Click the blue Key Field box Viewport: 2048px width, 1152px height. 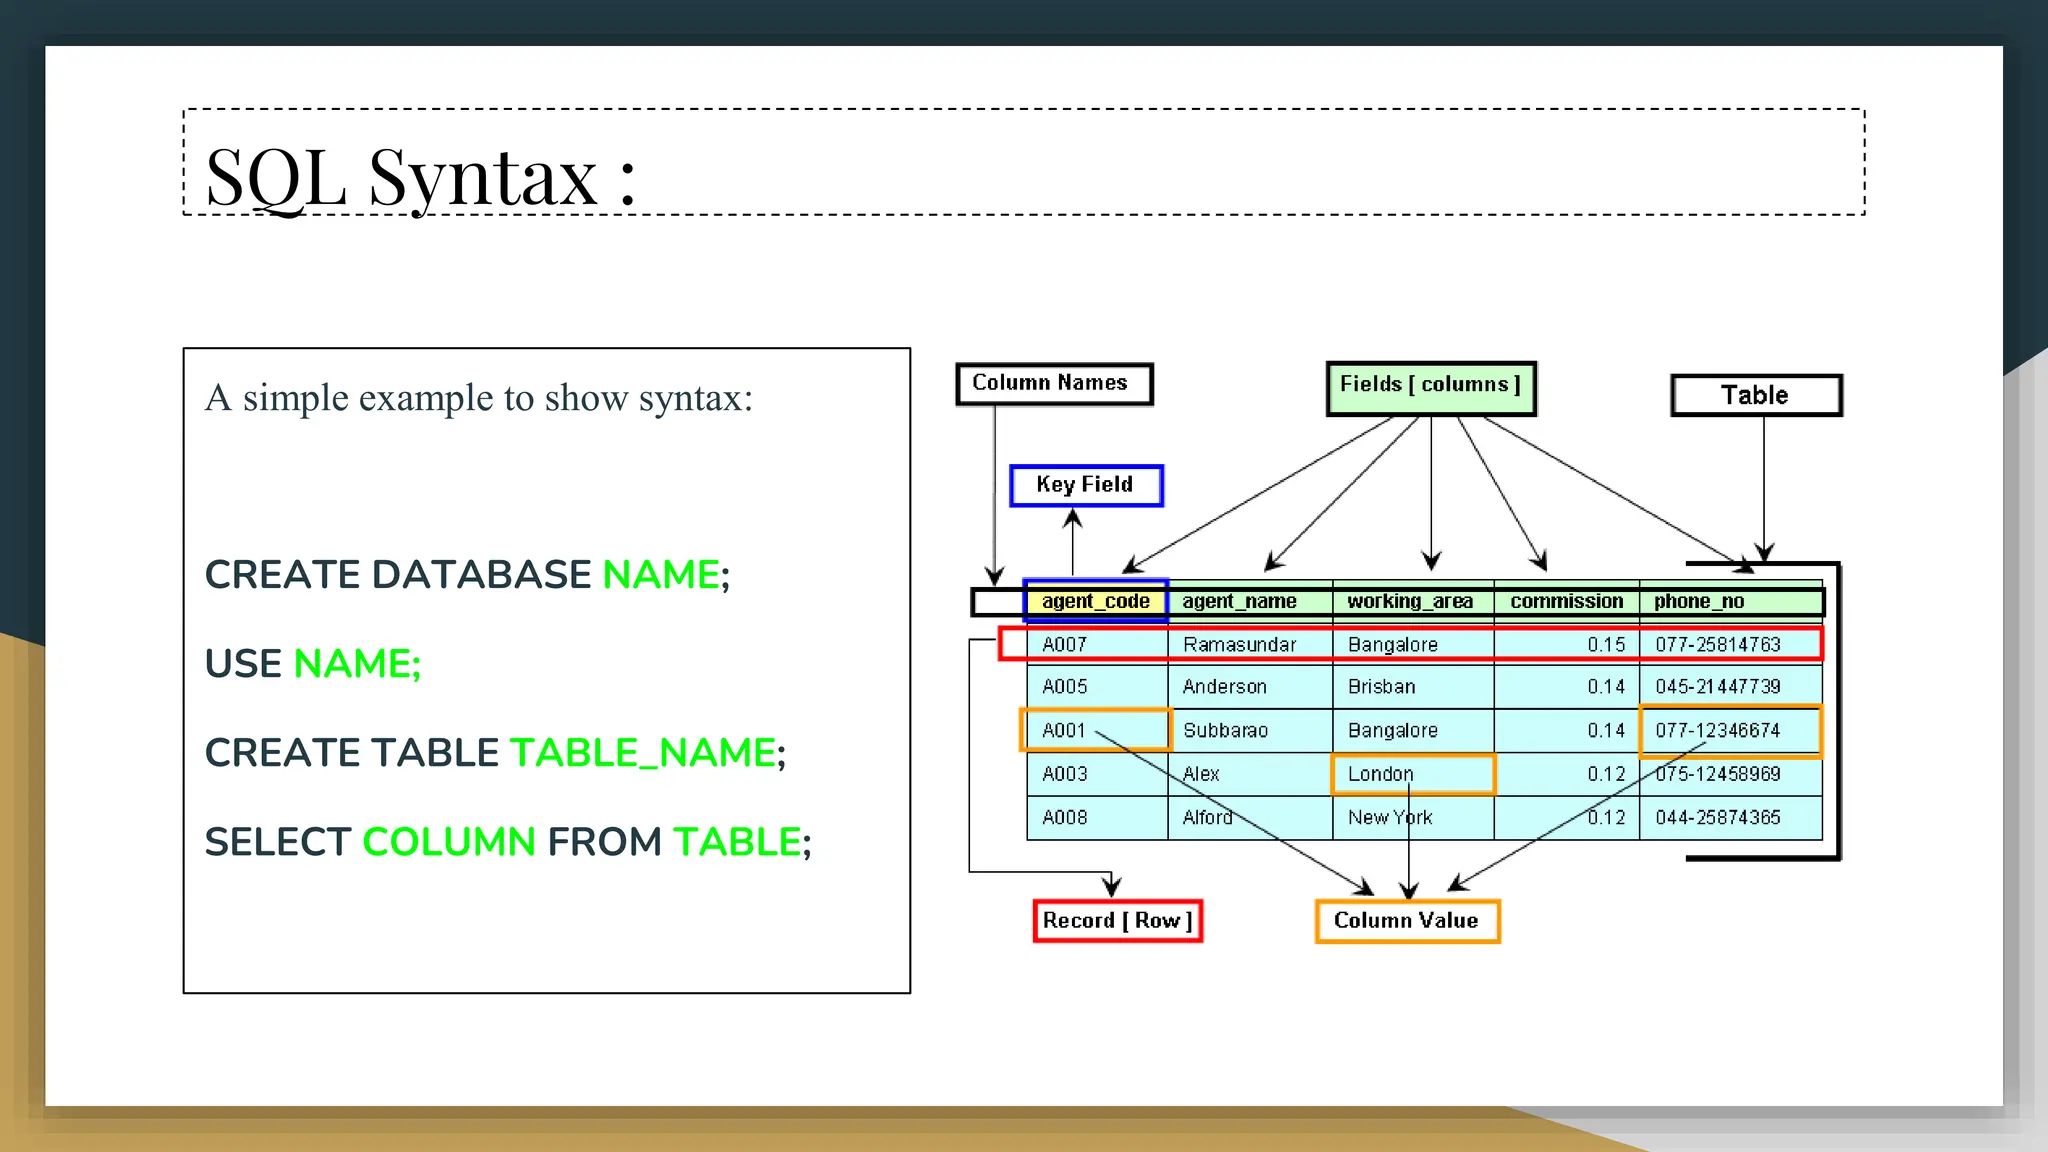[1086, 486]
